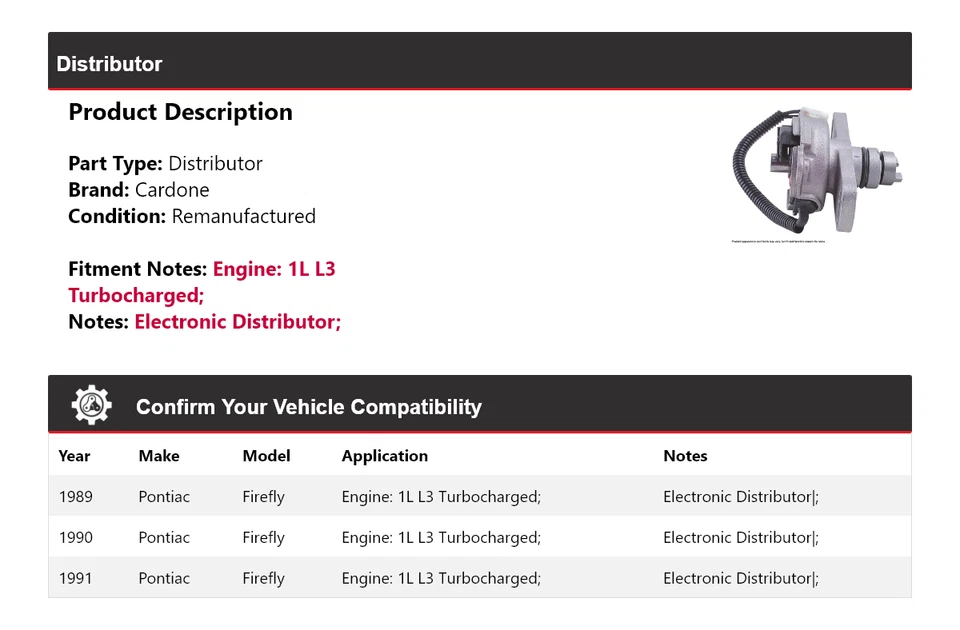Click the red Electronic Distributor notes text
The height and width of the screenshot is (630, 960).
point(237,322)
